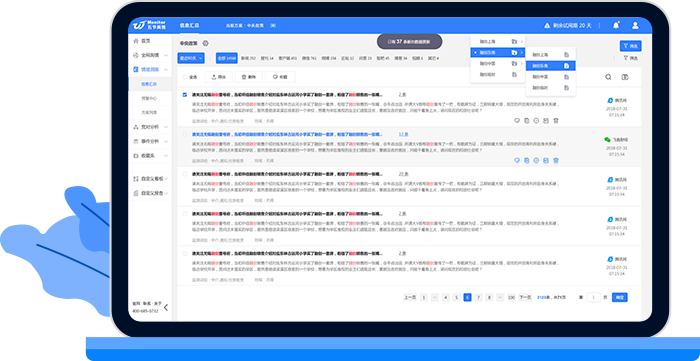Open the blue time-range dropdown

pyautogui.click(x=192, y=58)
